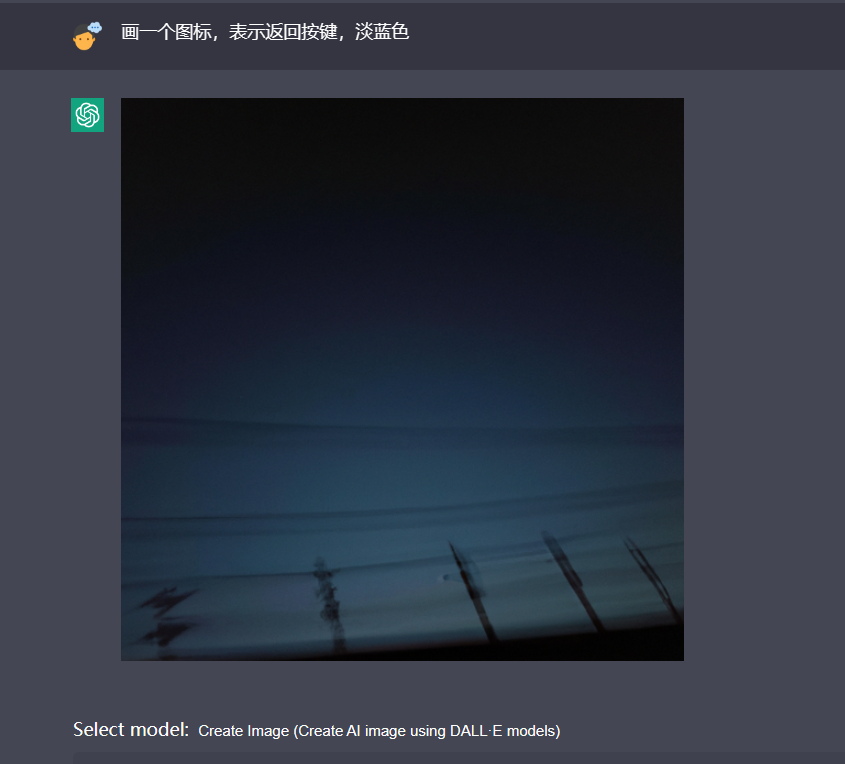Click the 'Create Image' words in model option
Screen dimensions: 845x764
[244, 731]
